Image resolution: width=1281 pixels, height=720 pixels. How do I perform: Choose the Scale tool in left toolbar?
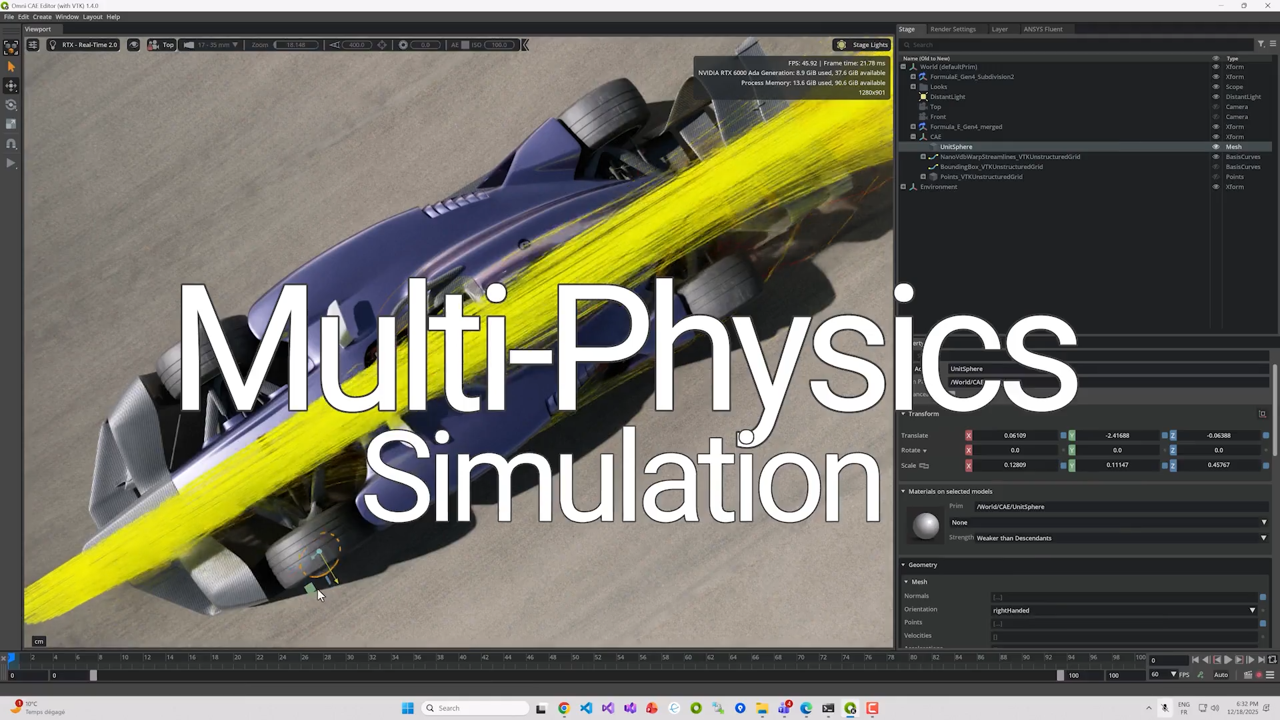[x=11, y=124]
